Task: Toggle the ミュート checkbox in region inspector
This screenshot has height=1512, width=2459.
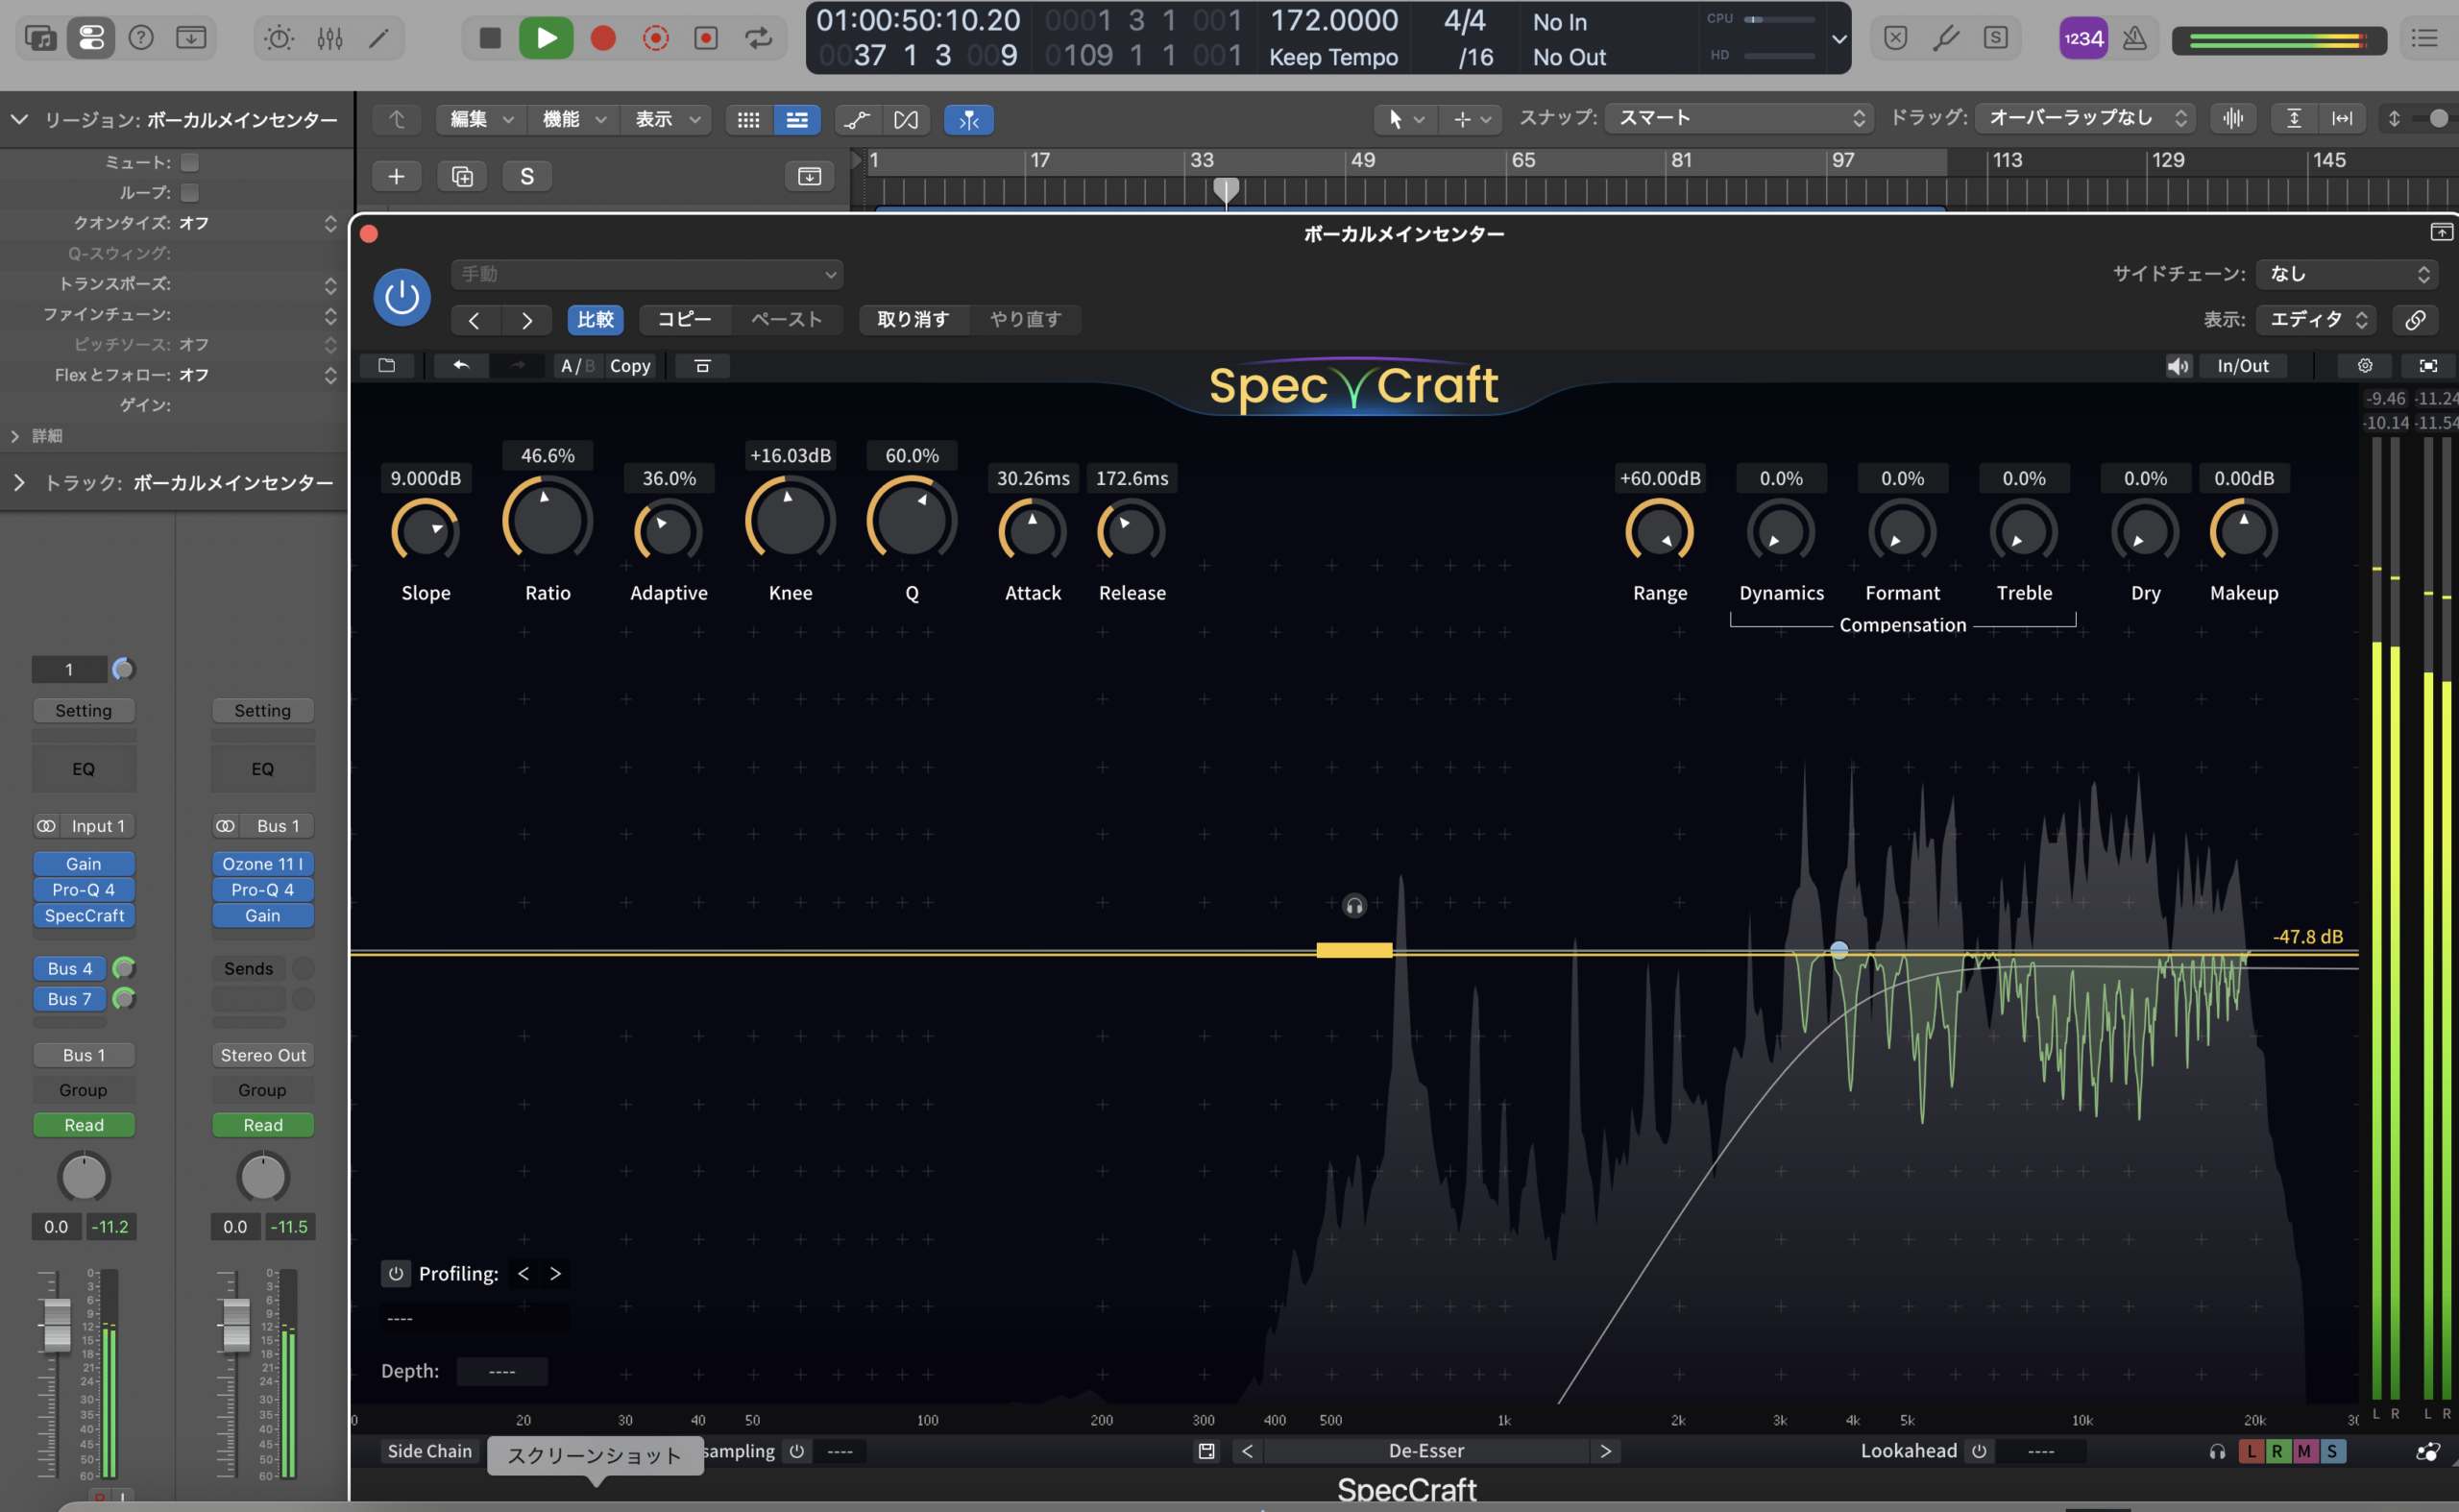Action: pos(190,162)
